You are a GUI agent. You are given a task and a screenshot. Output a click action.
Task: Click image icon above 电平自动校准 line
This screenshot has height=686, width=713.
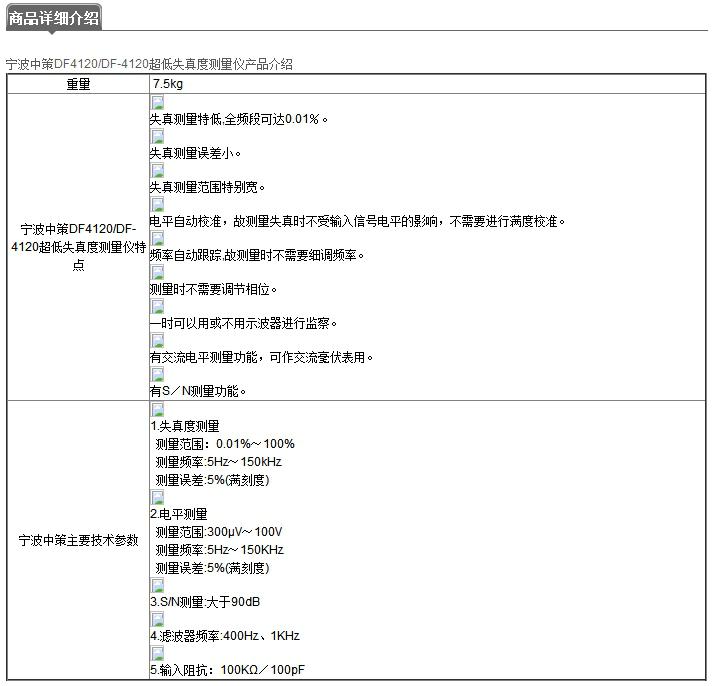[157, 204]
